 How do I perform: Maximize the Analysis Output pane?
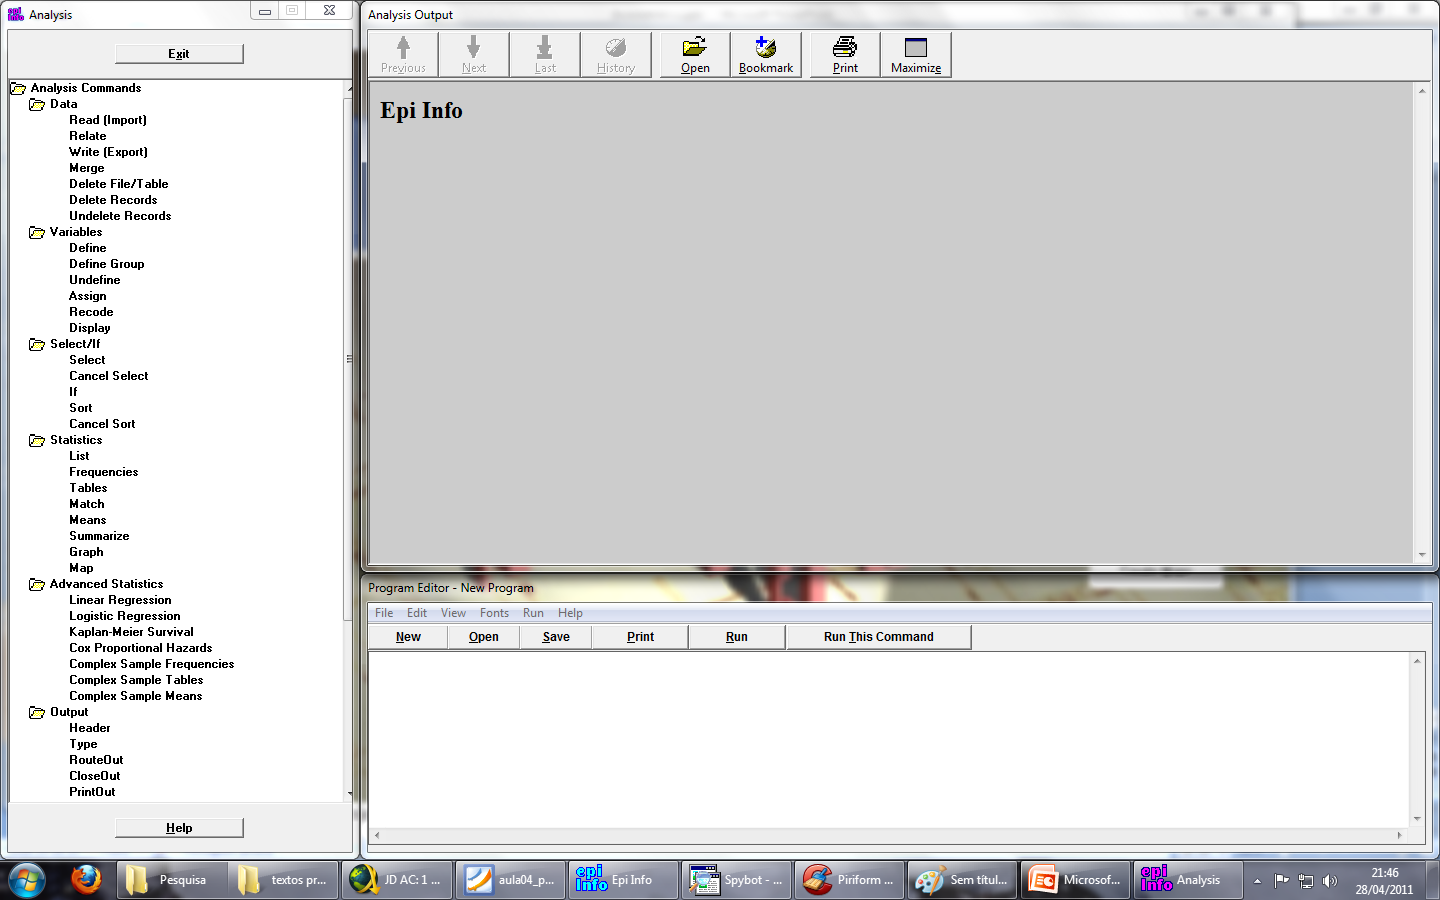pyautogui.click(x=916, y=55)
